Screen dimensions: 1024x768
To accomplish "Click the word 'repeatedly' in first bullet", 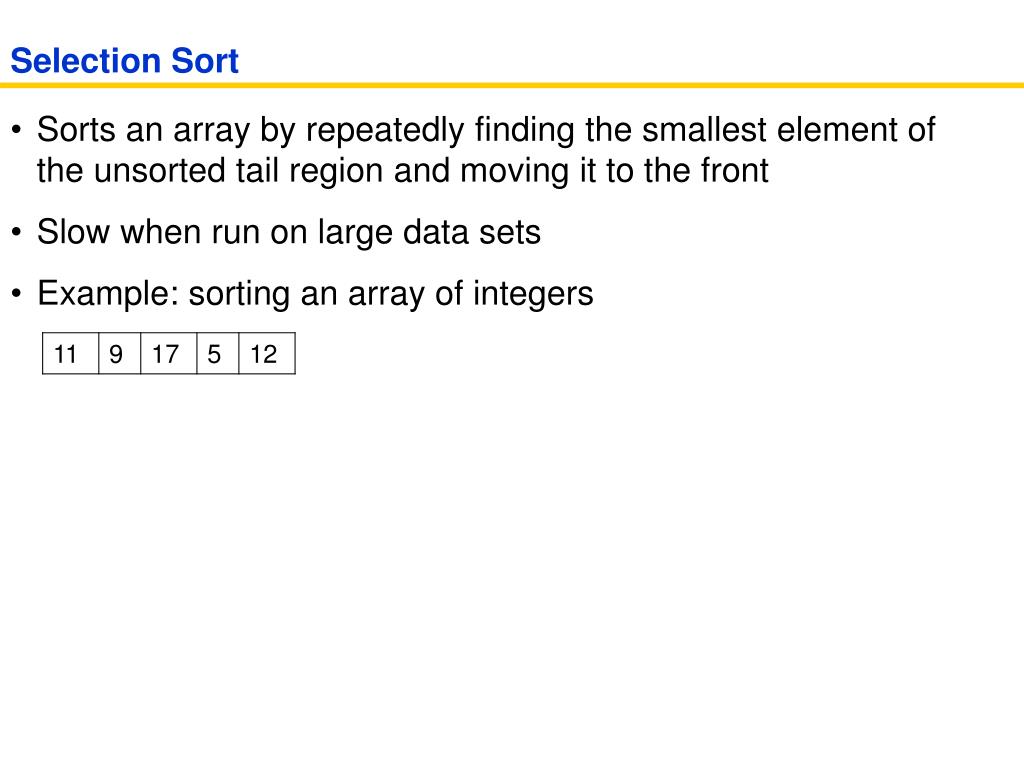I will point(385,131).
